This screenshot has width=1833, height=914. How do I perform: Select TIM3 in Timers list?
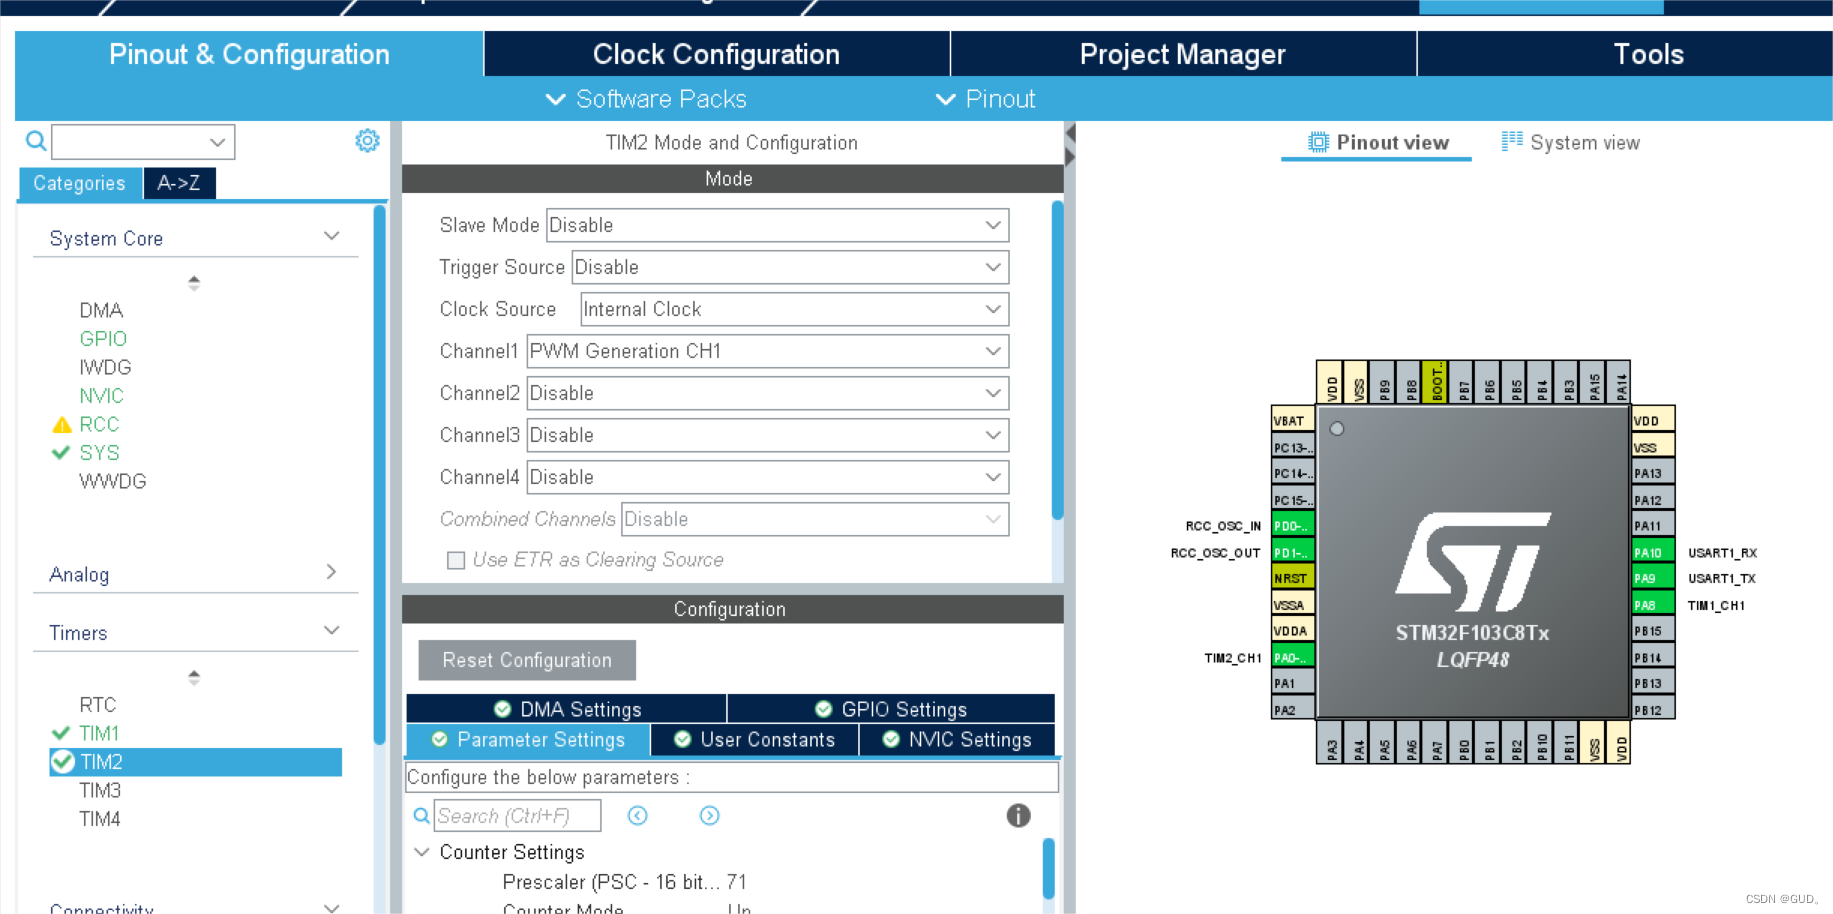point(100,790)
